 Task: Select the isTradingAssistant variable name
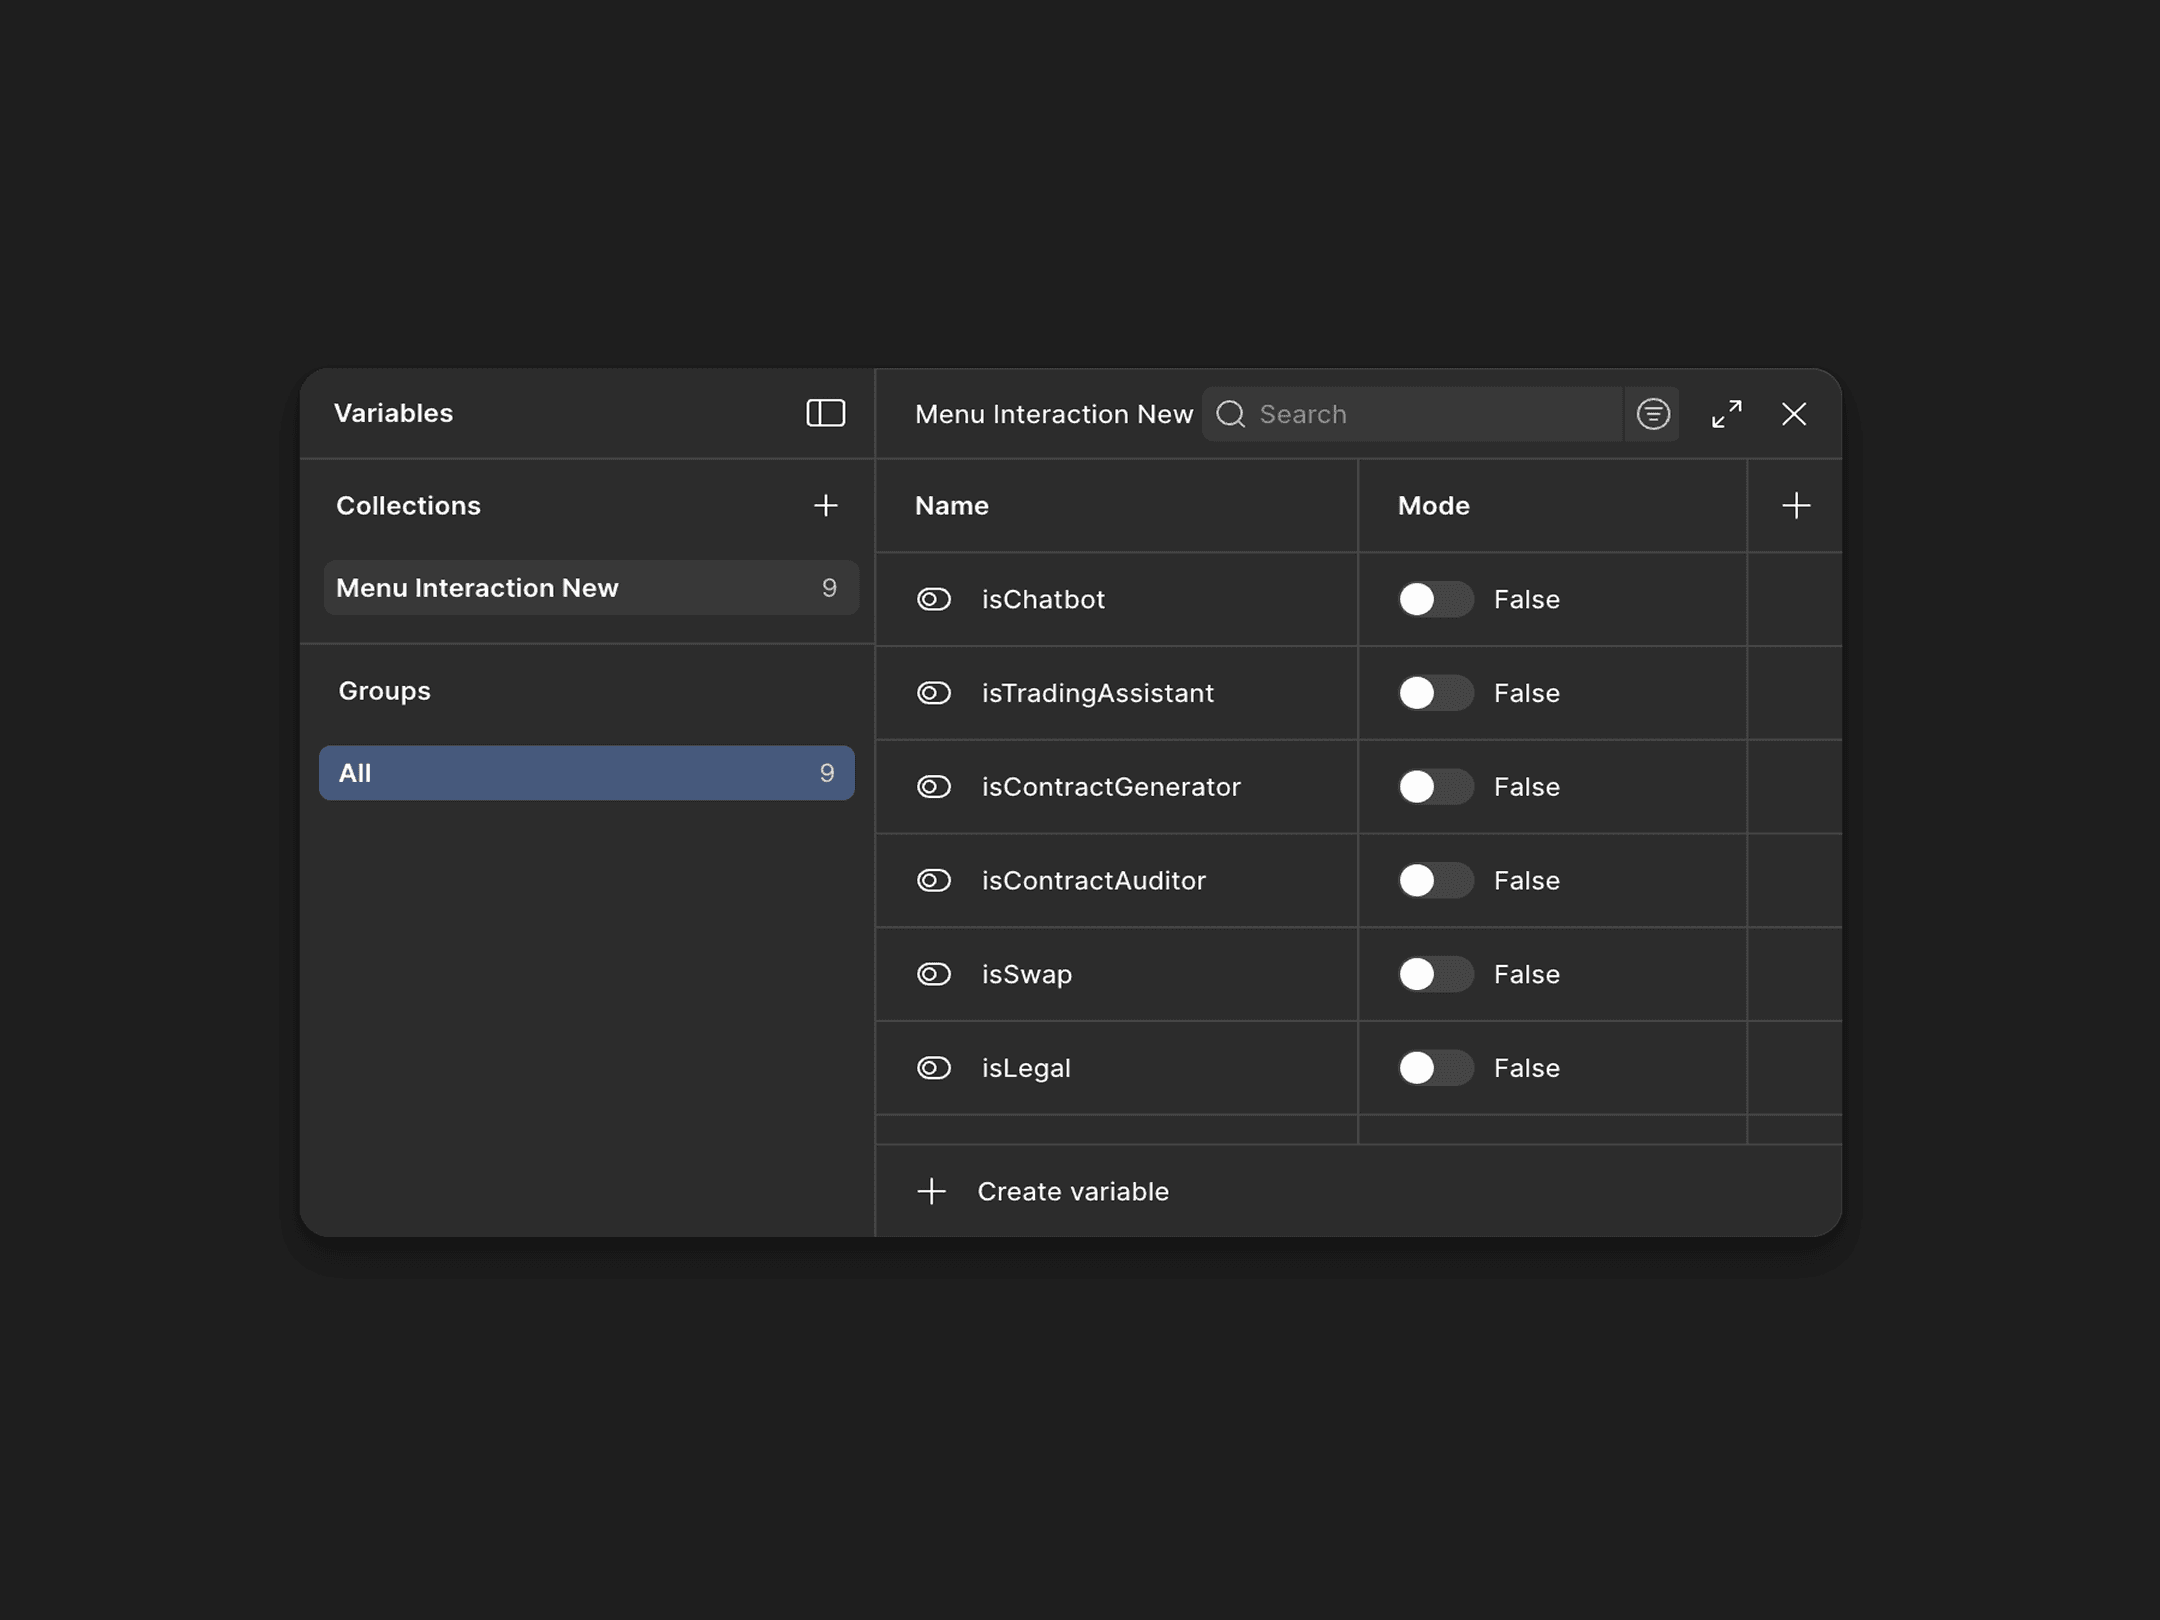(x=1097, y=693)
